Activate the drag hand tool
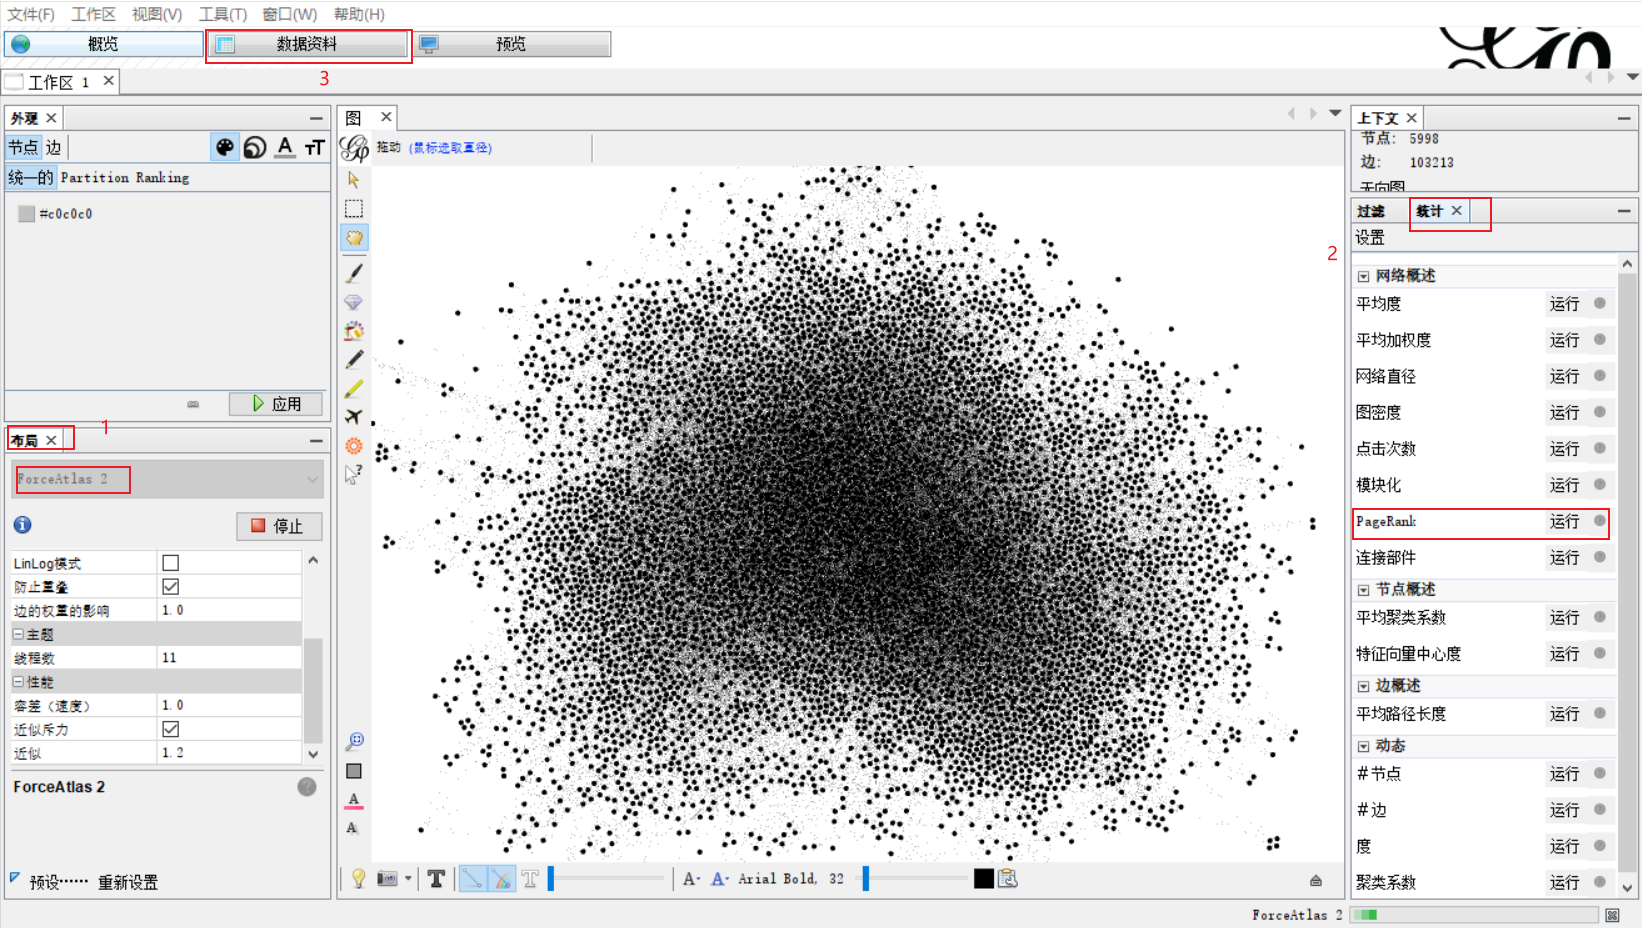The image size is (1642, 928). tap(354, 237)
